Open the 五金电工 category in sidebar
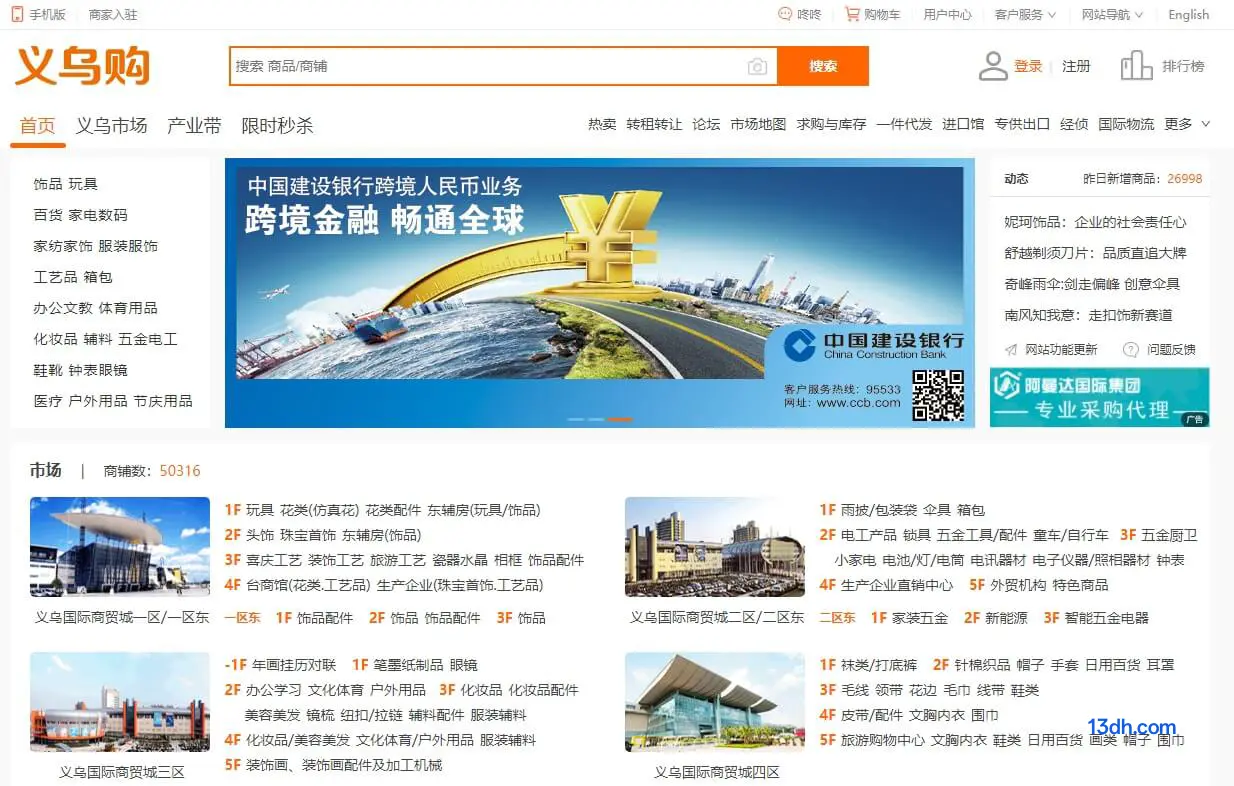The image size is (1234, 786). [x=148, y=339]
